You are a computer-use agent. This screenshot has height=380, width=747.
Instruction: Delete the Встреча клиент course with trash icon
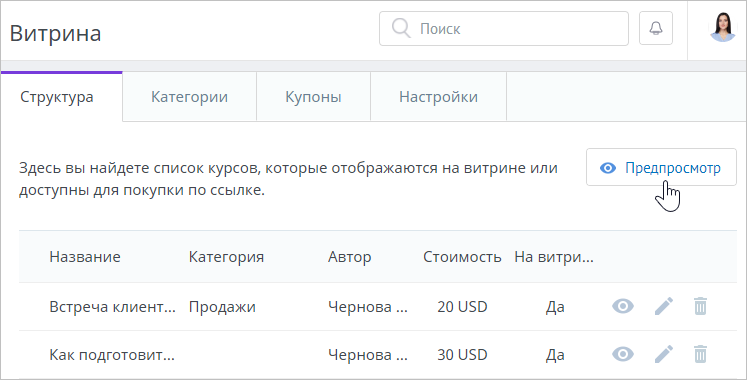(700, 306)
